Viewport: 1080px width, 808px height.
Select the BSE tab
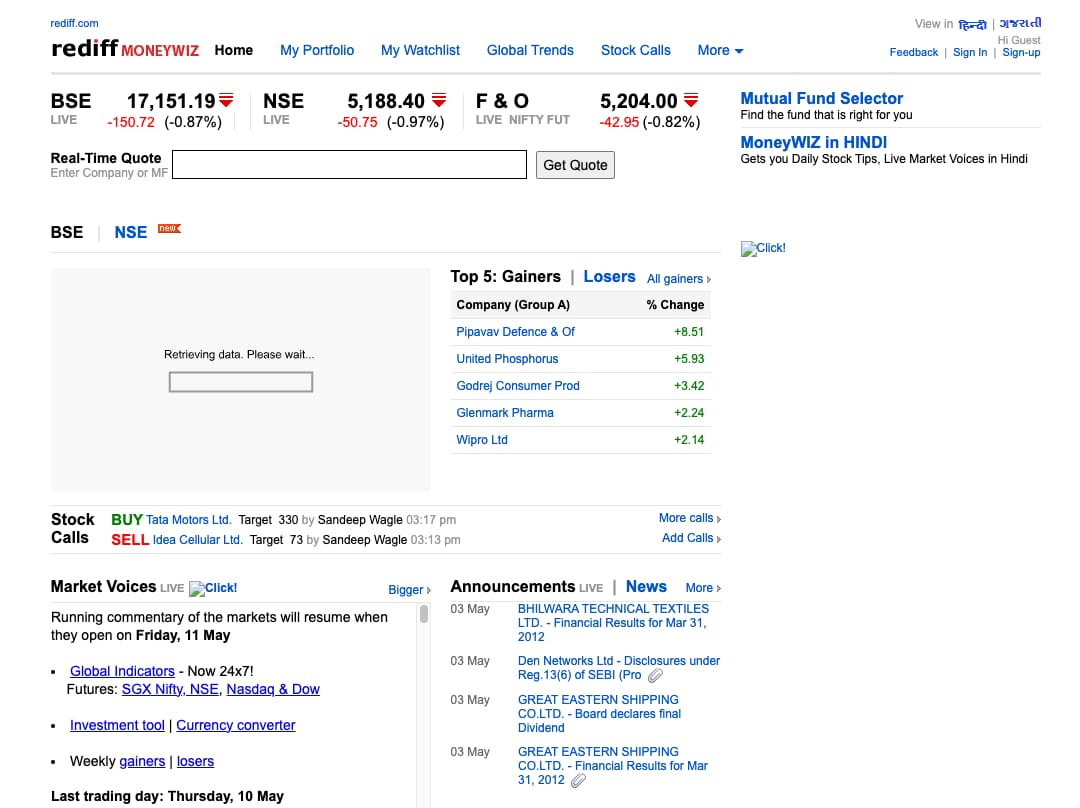click(x=67, y=232)
